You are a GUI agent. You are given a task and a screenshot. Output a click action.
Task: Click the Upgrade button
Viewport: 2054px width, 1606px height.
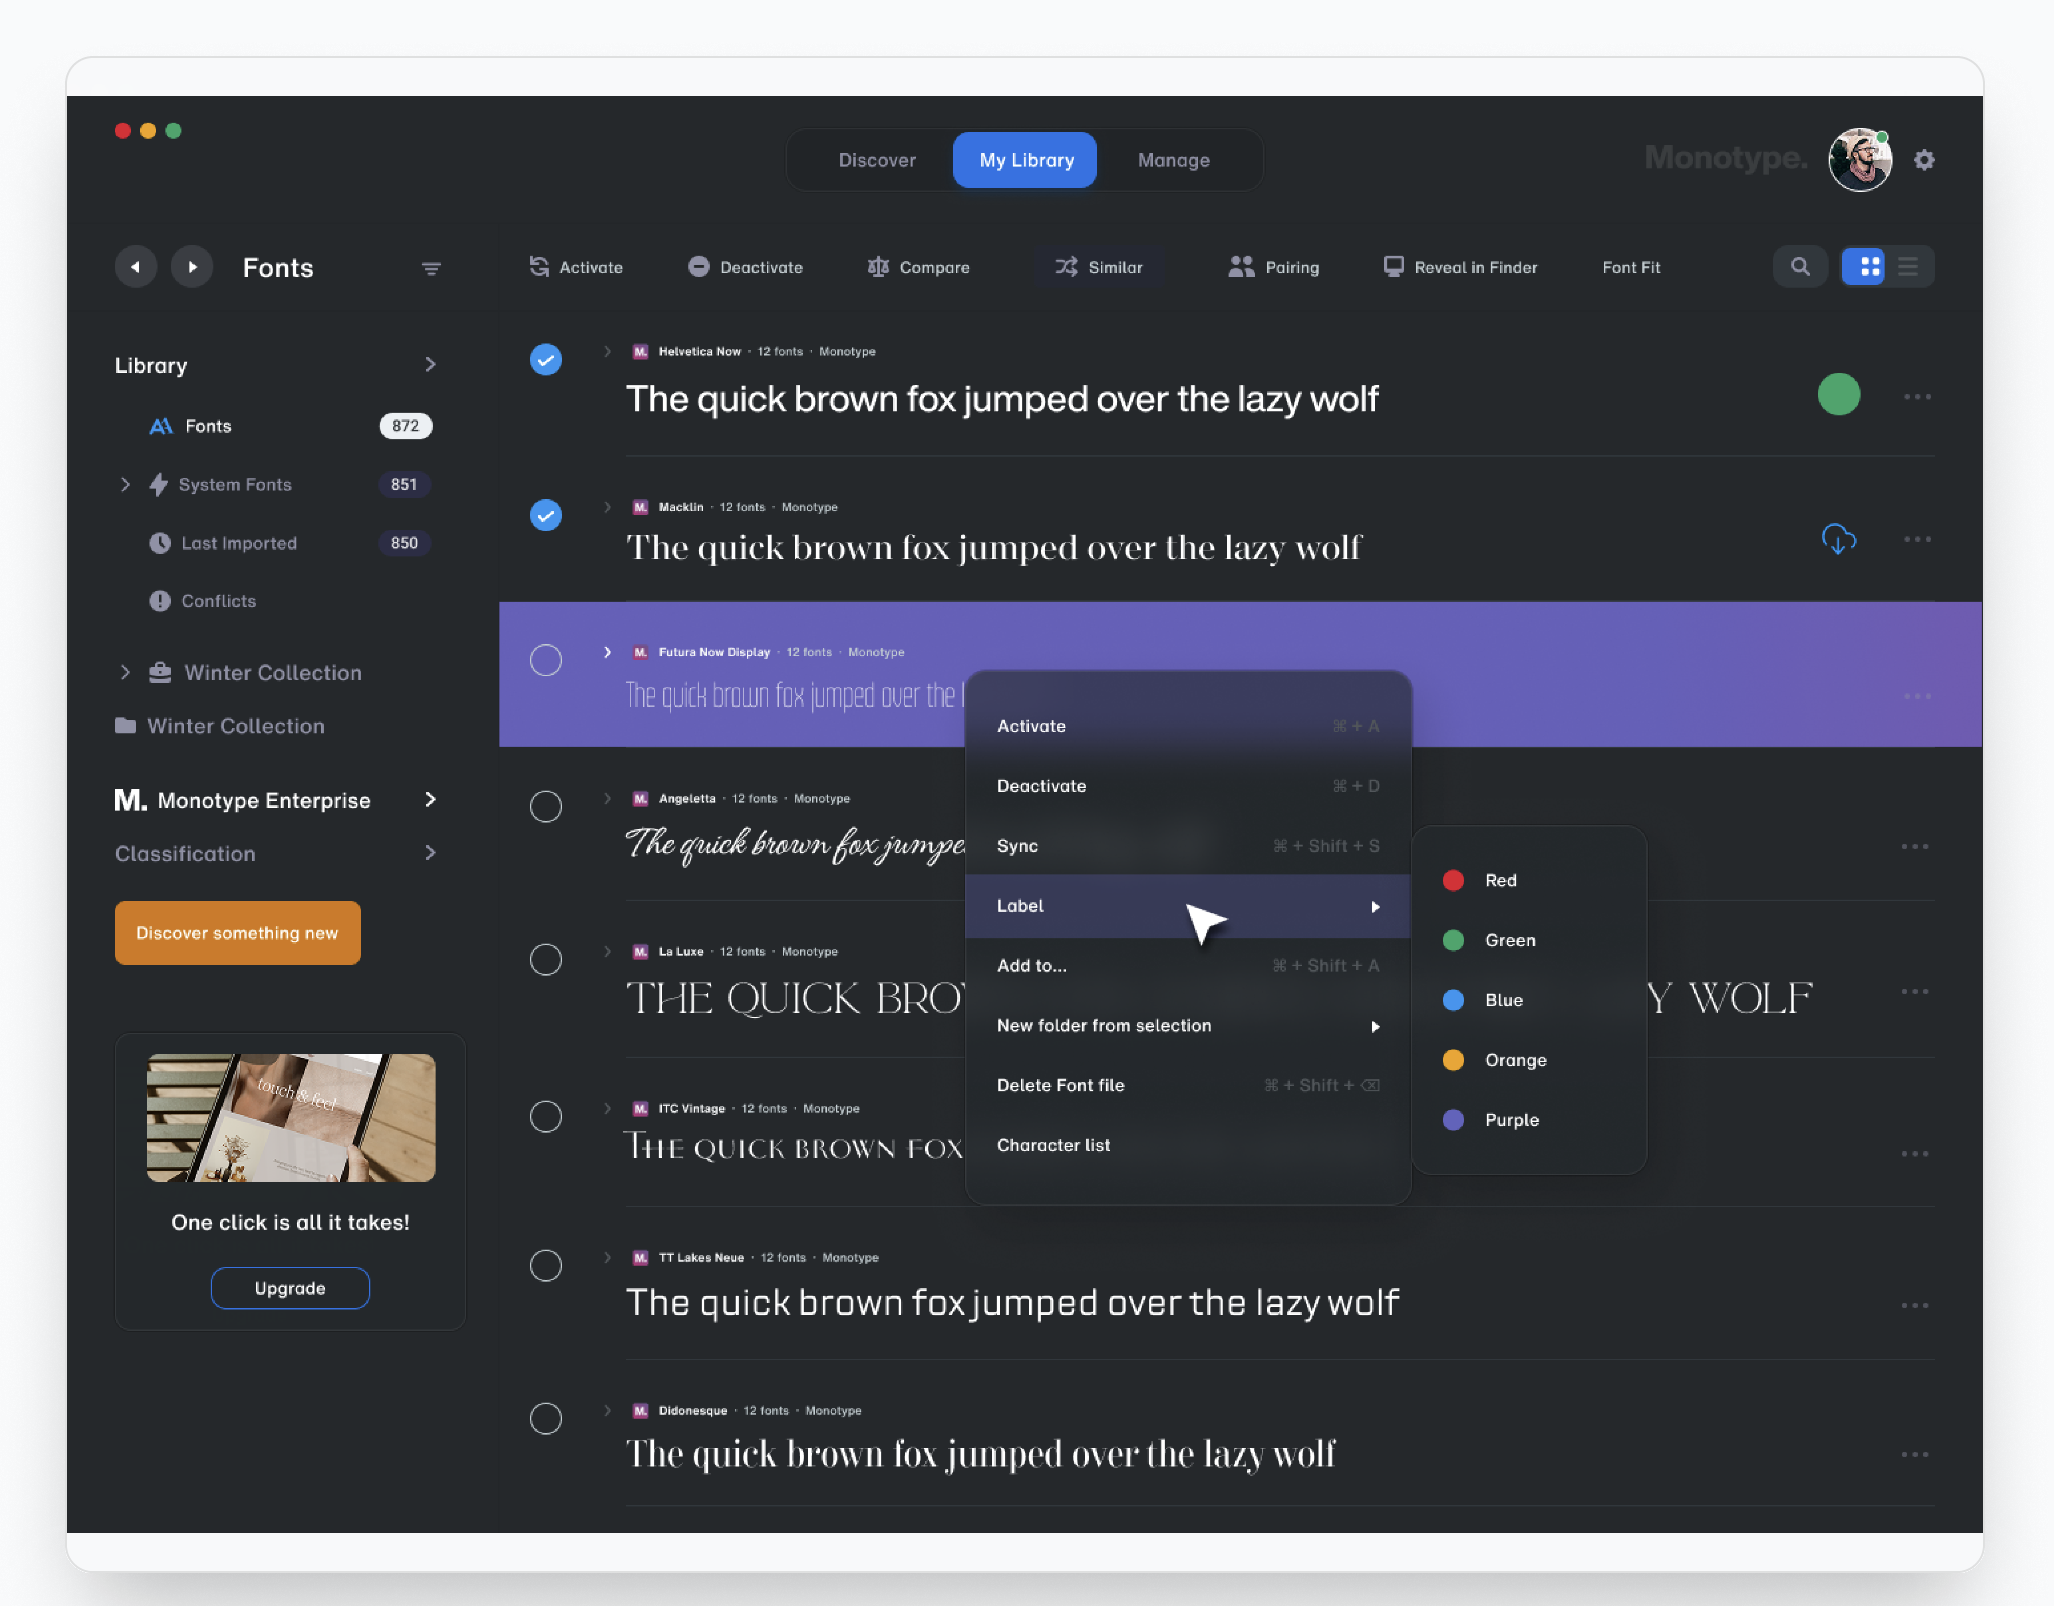tap(290, 1288)
